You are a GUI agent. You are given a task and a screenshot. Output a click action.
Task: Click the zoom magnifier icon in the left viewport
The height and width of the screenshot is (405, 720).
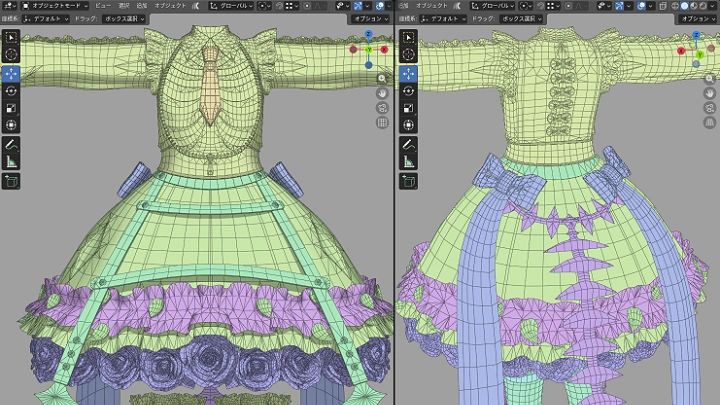(382, 79)
